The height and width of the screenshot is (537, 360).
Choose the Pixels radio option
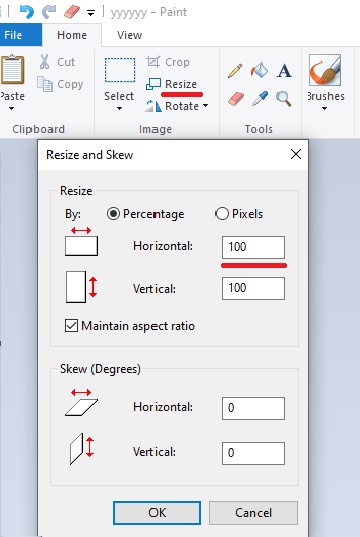(222, 214)
